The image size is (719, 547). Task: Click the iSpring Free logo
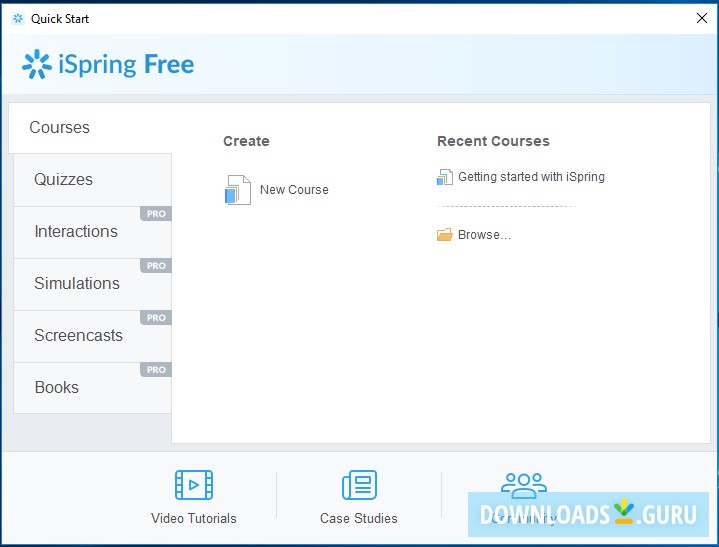108,64
